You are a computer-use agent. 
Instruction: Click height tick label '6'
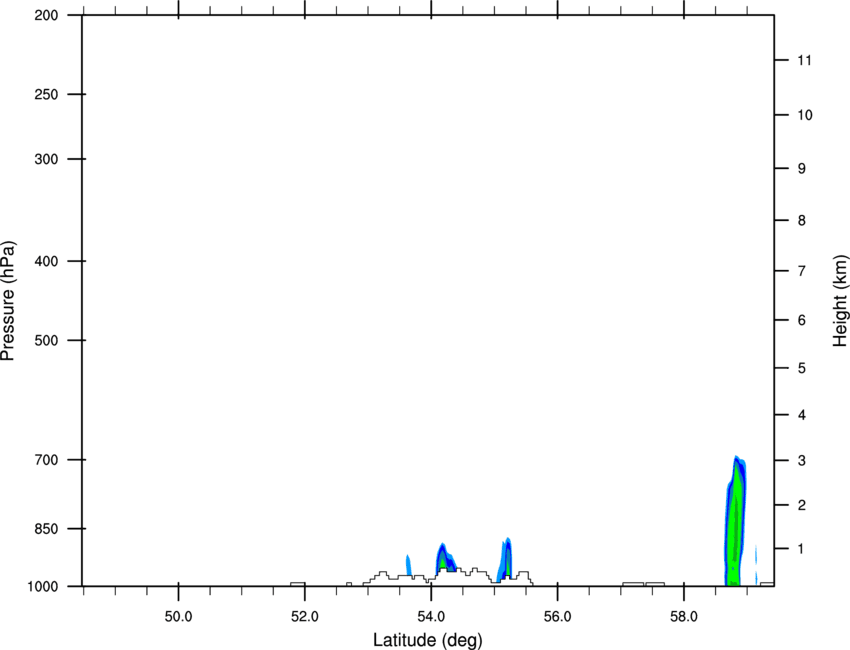[802, 320]
